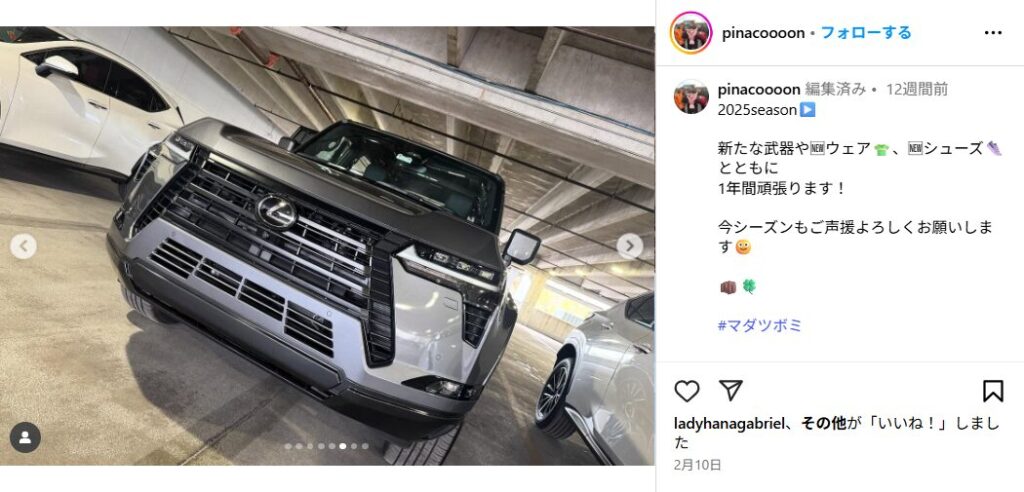View その他 list of likers
Viewport: 1024px width, 492px height.
click(x=823, y=423)
